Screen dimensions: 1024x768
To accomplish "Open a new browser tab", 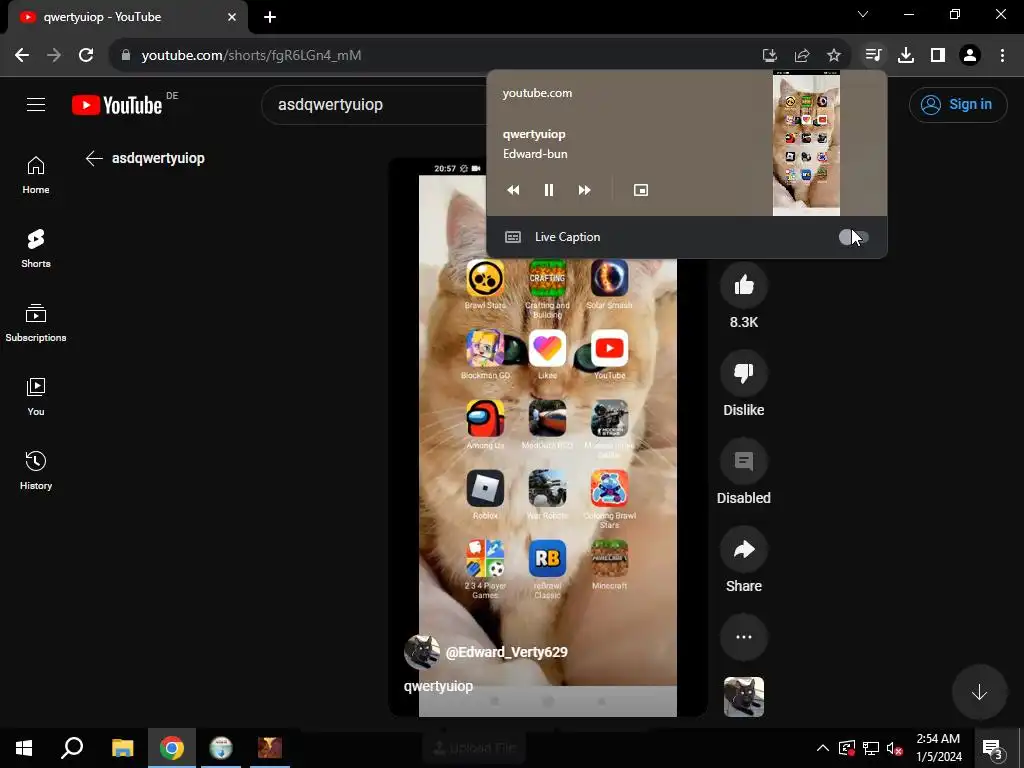I will pos(270,17).
